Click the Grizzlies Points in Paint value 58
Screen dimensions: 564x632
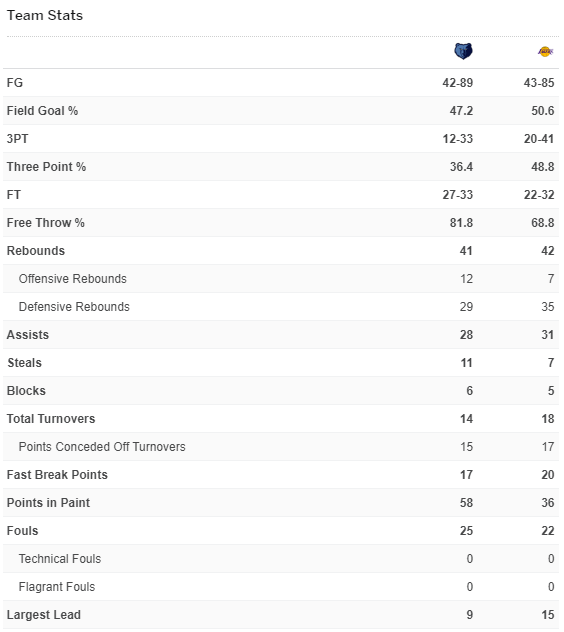(x=466, y=503)
